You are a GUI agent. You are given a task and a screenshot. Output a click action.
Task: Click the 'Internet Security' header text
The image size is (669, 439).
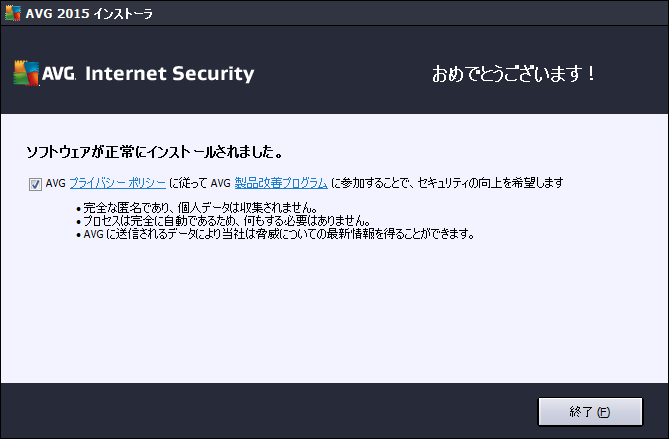169,73
